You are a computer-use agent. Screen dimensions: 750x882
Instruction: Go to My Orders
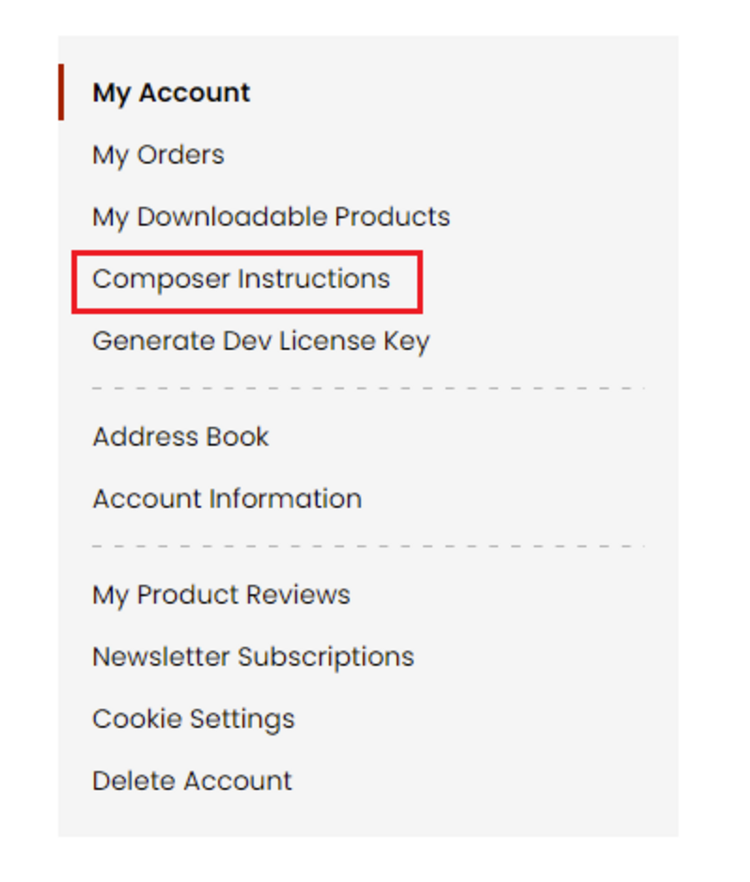tap(158, 155)
